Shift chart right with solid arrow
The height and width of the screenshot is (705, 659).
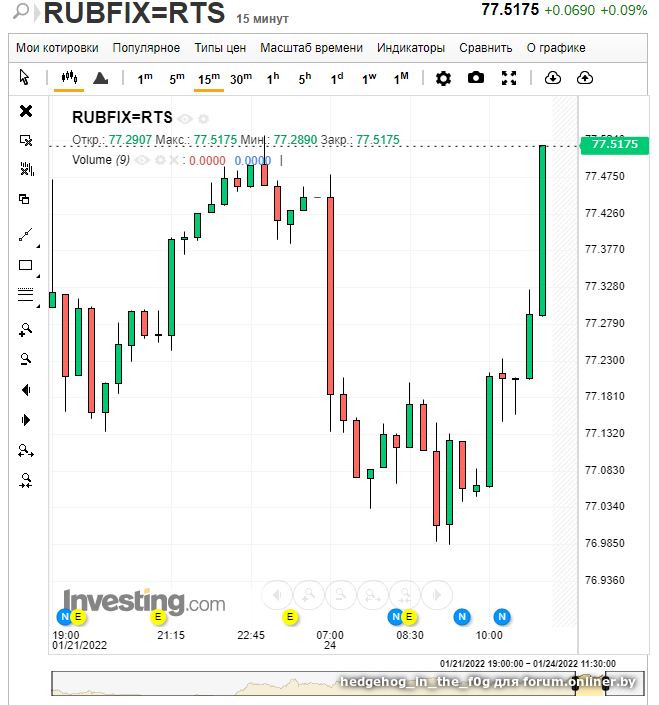pyautogui.click(x=26, y=420)
